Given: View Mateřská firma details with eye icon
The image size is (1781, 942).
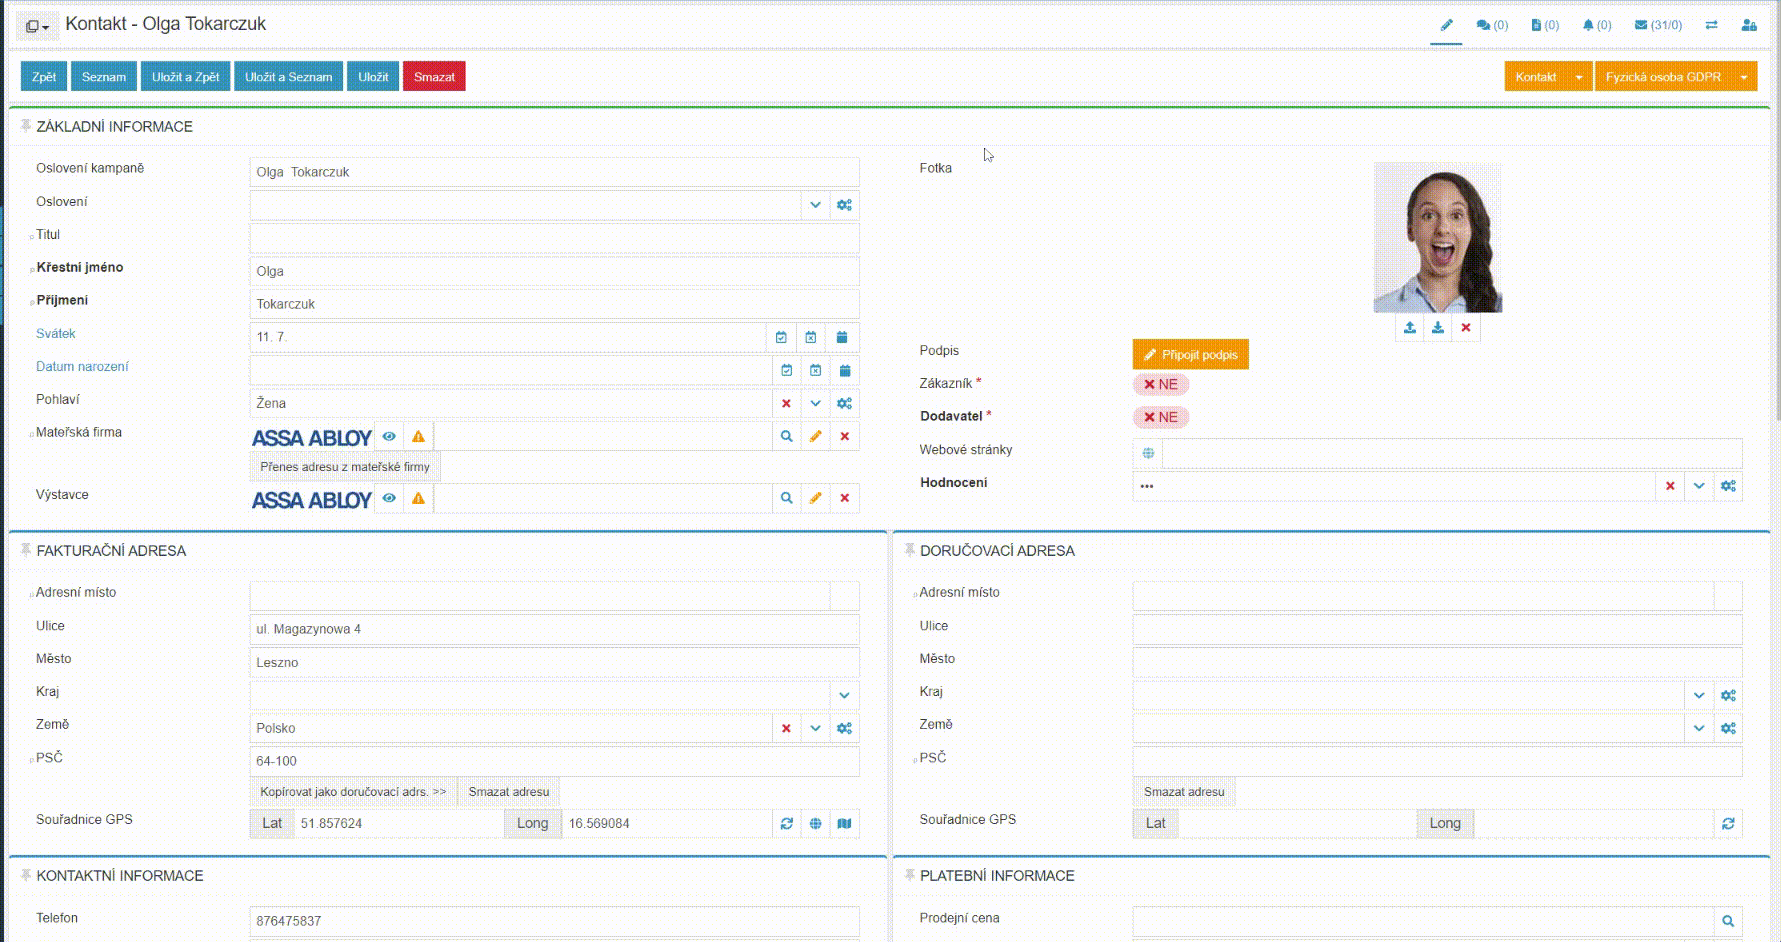Looking at the screenshot, I should coord(389,437).
